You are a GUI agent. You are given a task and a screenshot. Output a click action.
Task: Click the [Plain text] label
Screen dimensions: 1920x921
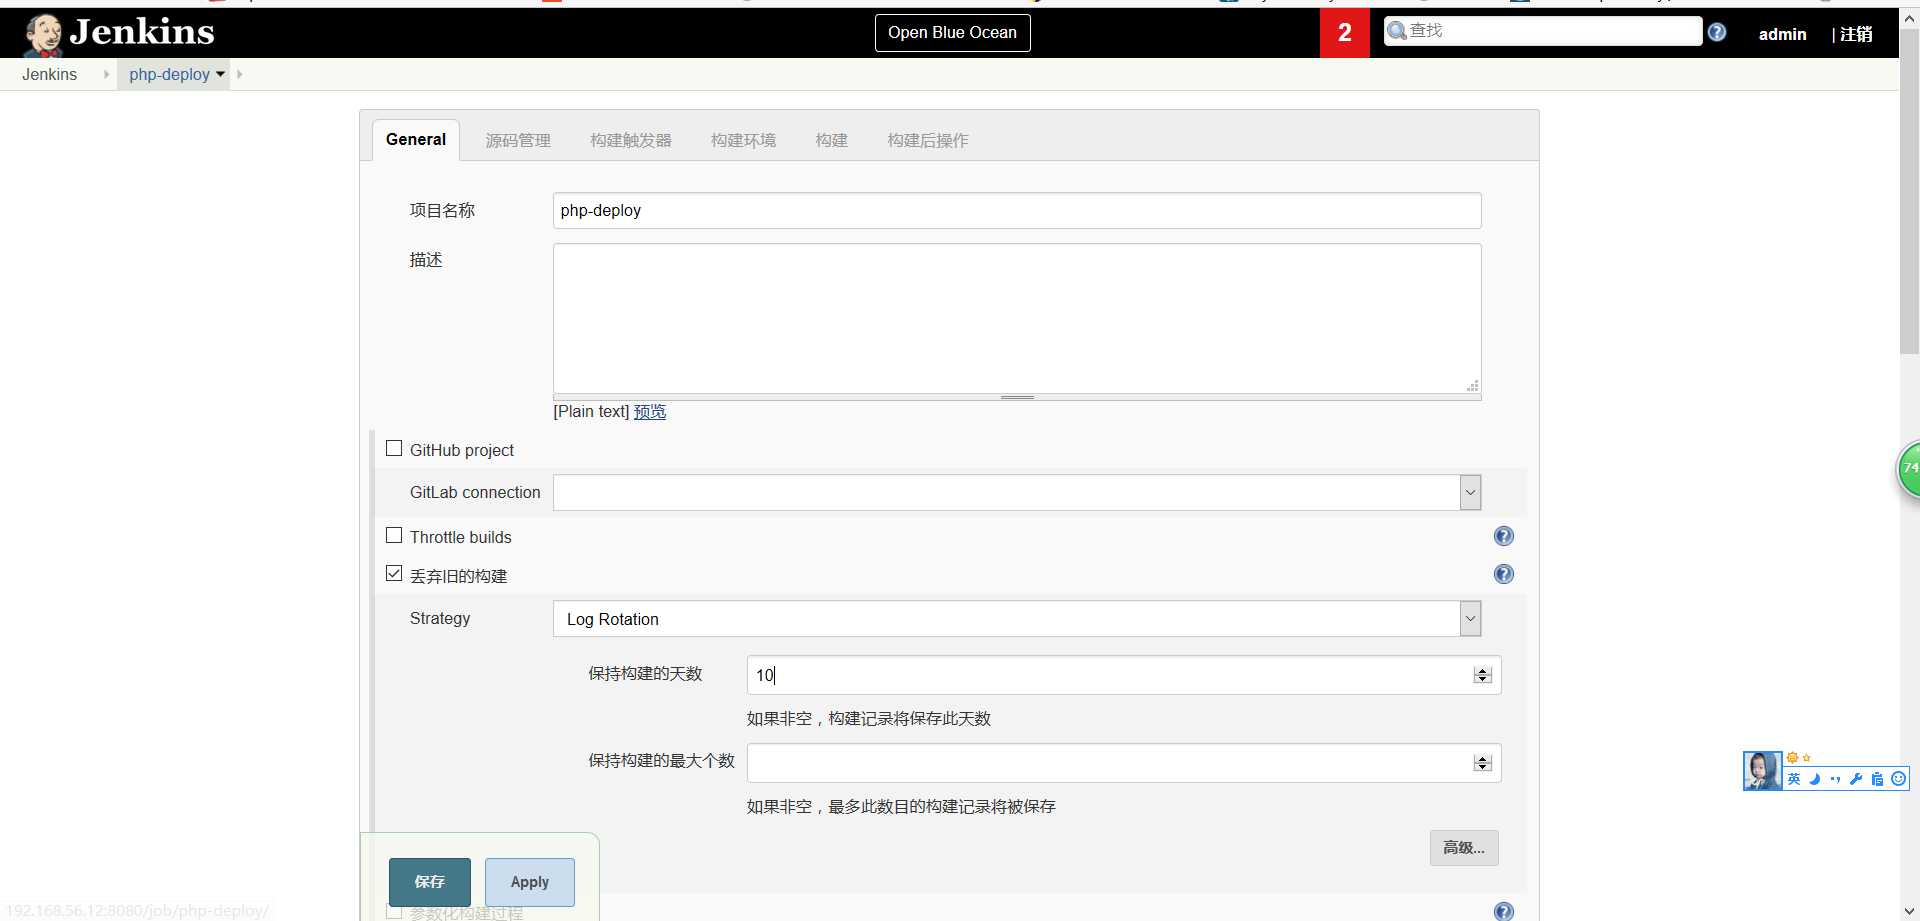591,412
